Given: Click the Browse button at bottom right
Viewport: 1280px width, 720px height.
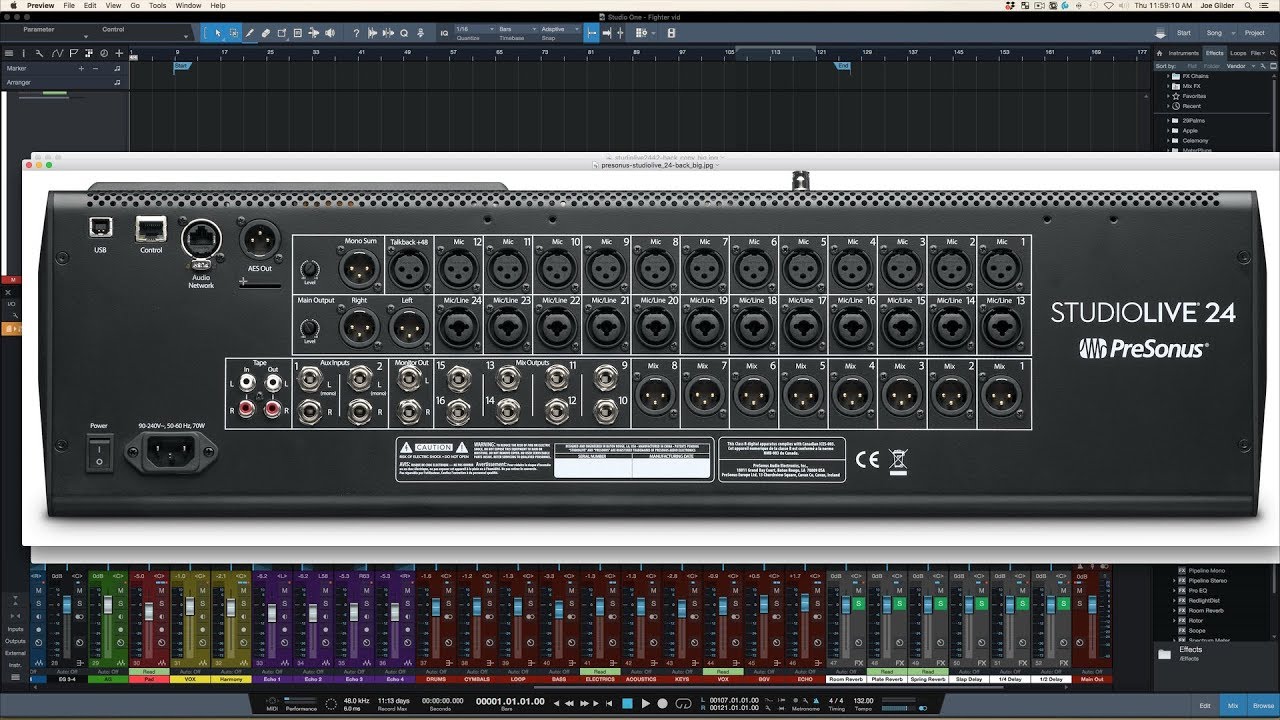Looking at the screenshot, I should [x=1263, y=706].
